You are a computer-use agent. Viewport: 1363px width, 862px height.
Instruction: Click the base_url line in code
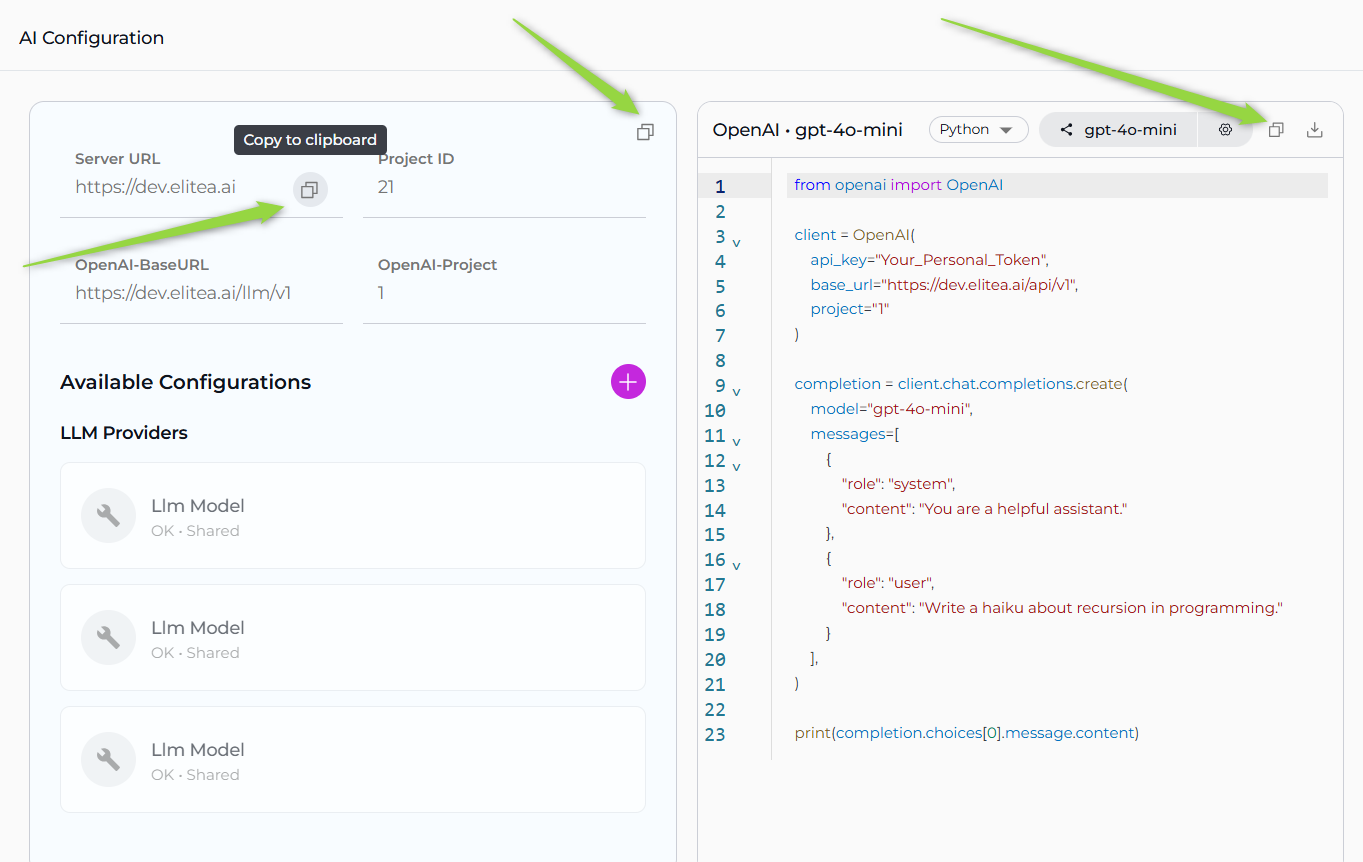[x=945, y=285]
